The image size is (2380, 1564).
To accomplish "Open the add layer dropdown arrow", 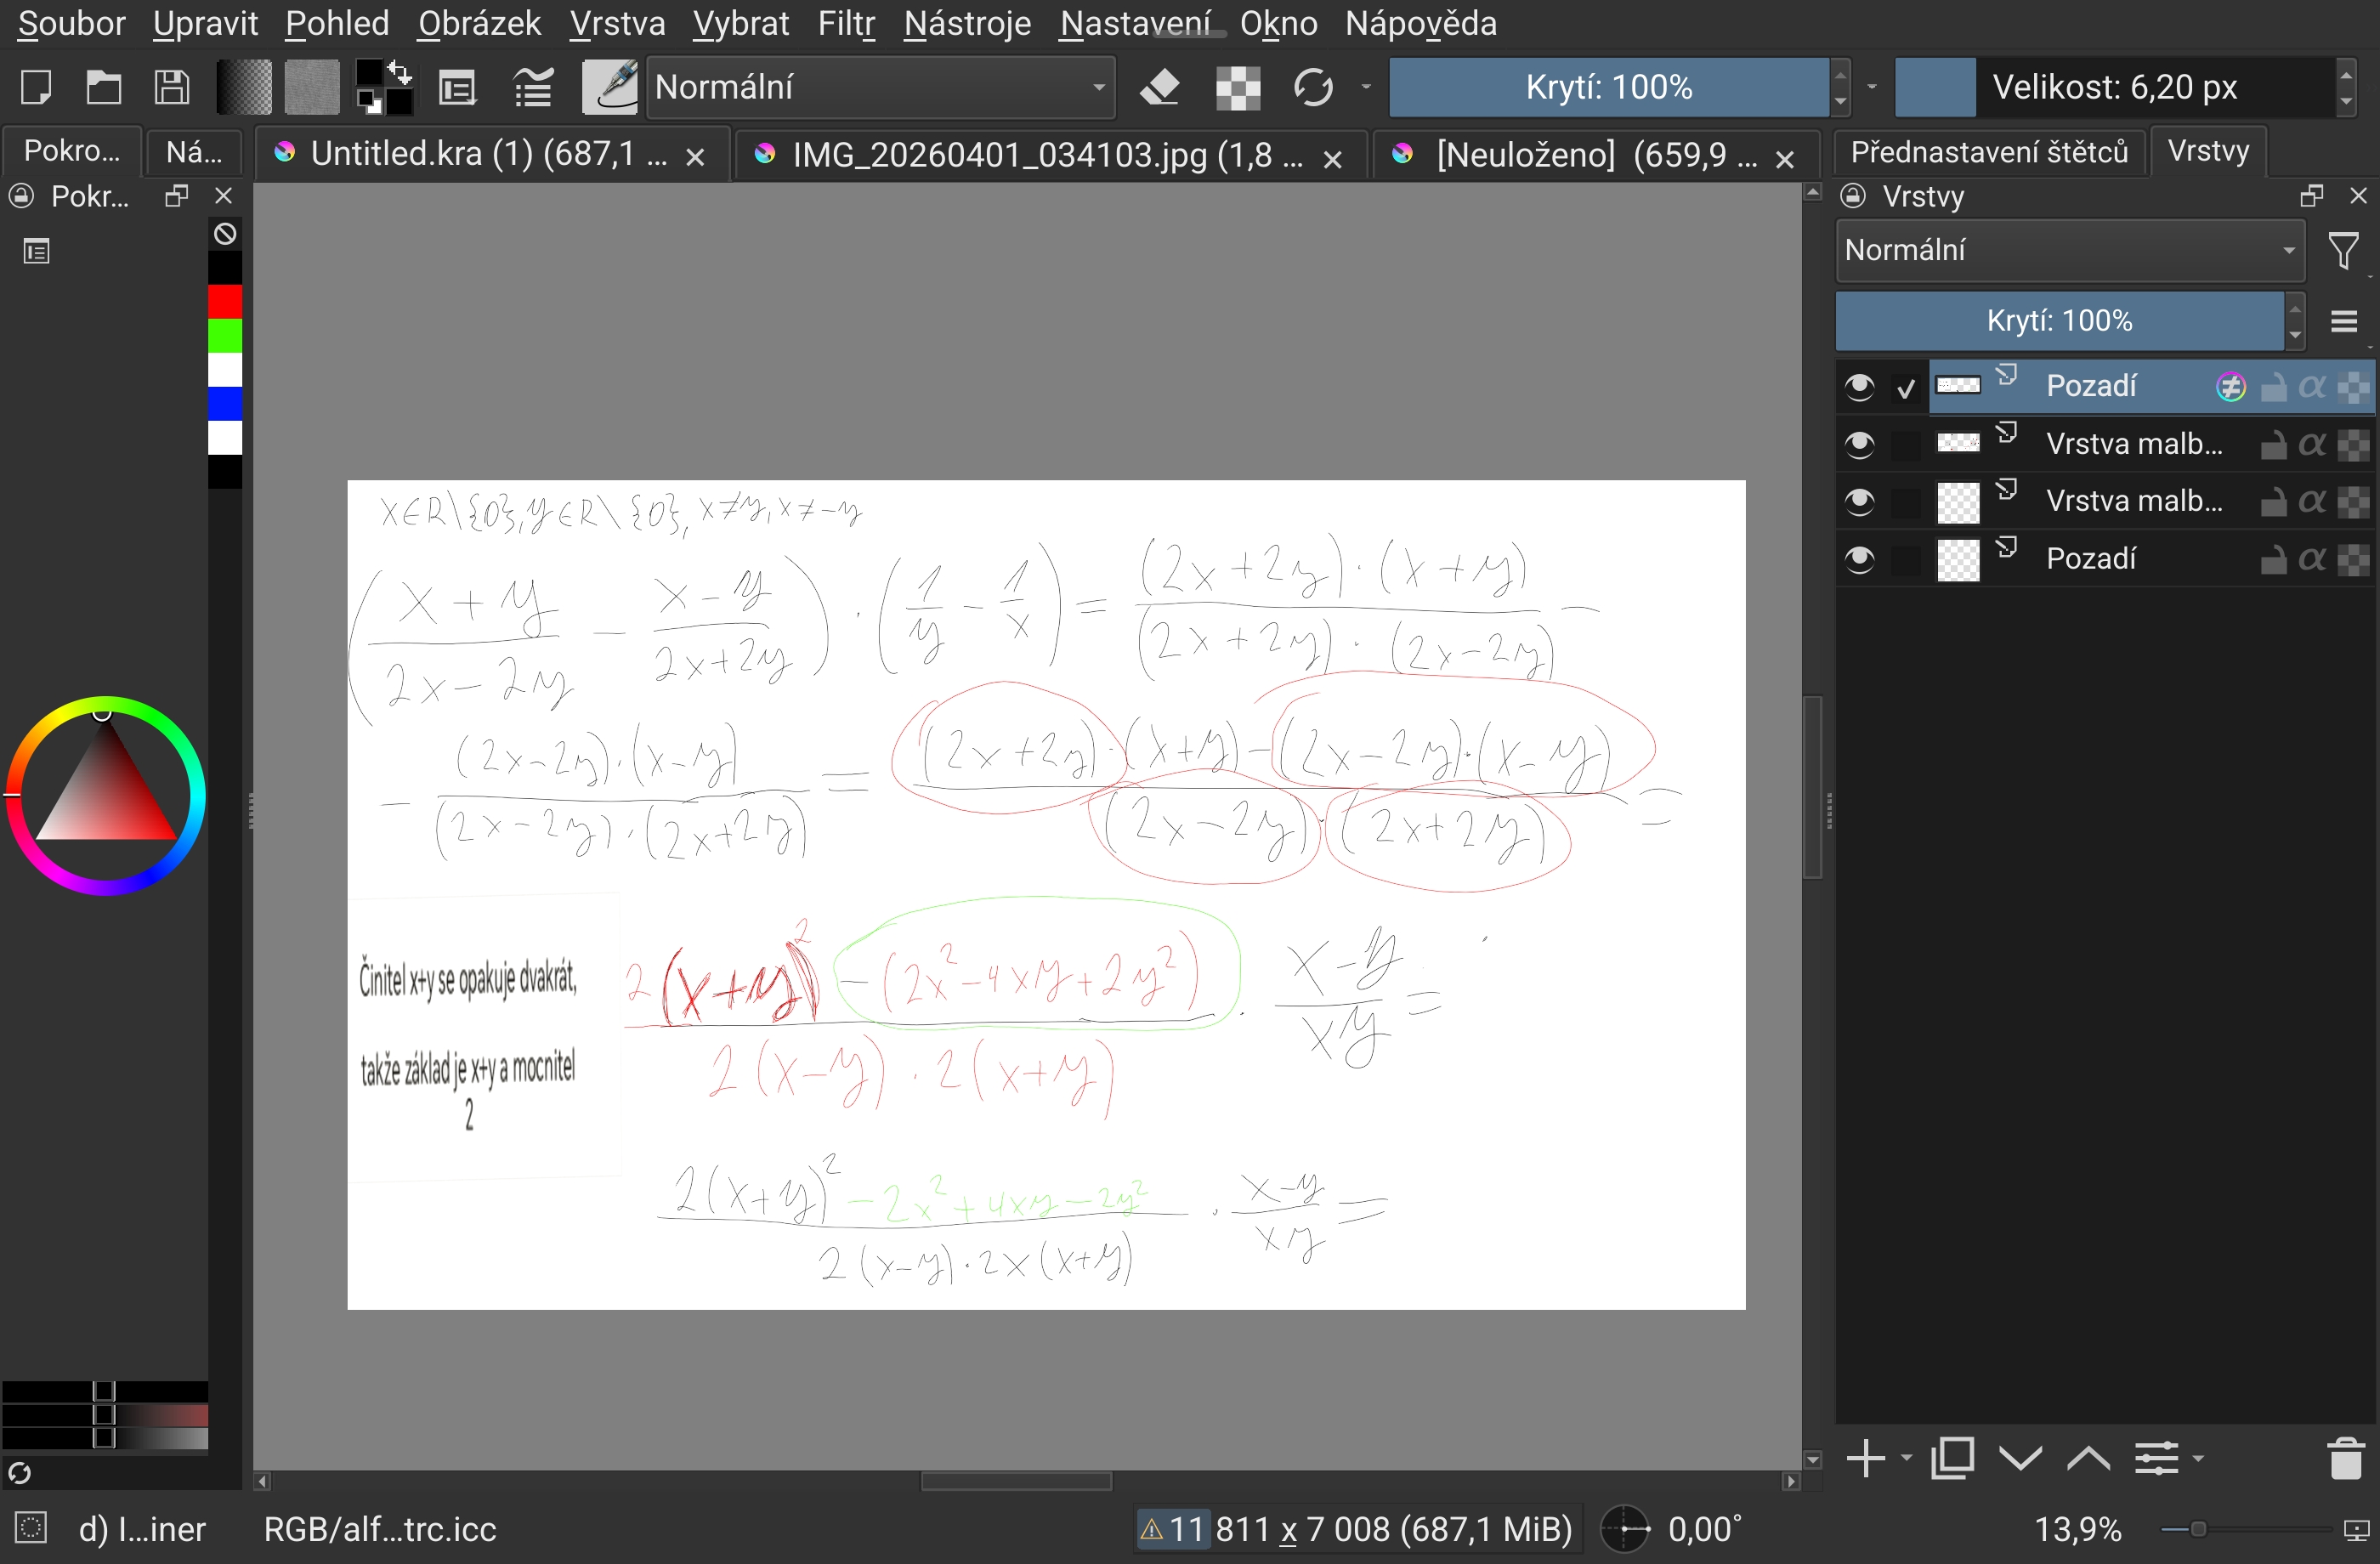I will pyautogui.click(x=1906, y=1459).
